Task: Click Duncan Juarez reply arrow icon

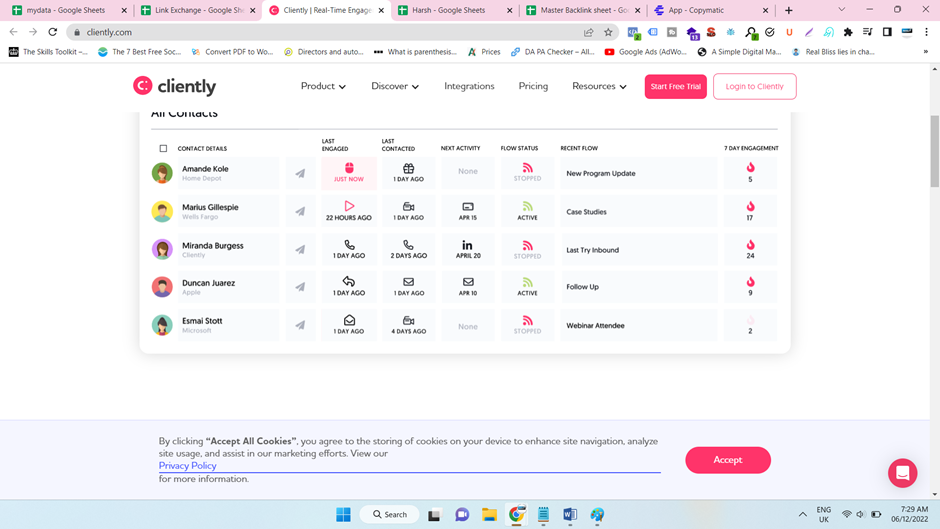Action: point(349,281)
